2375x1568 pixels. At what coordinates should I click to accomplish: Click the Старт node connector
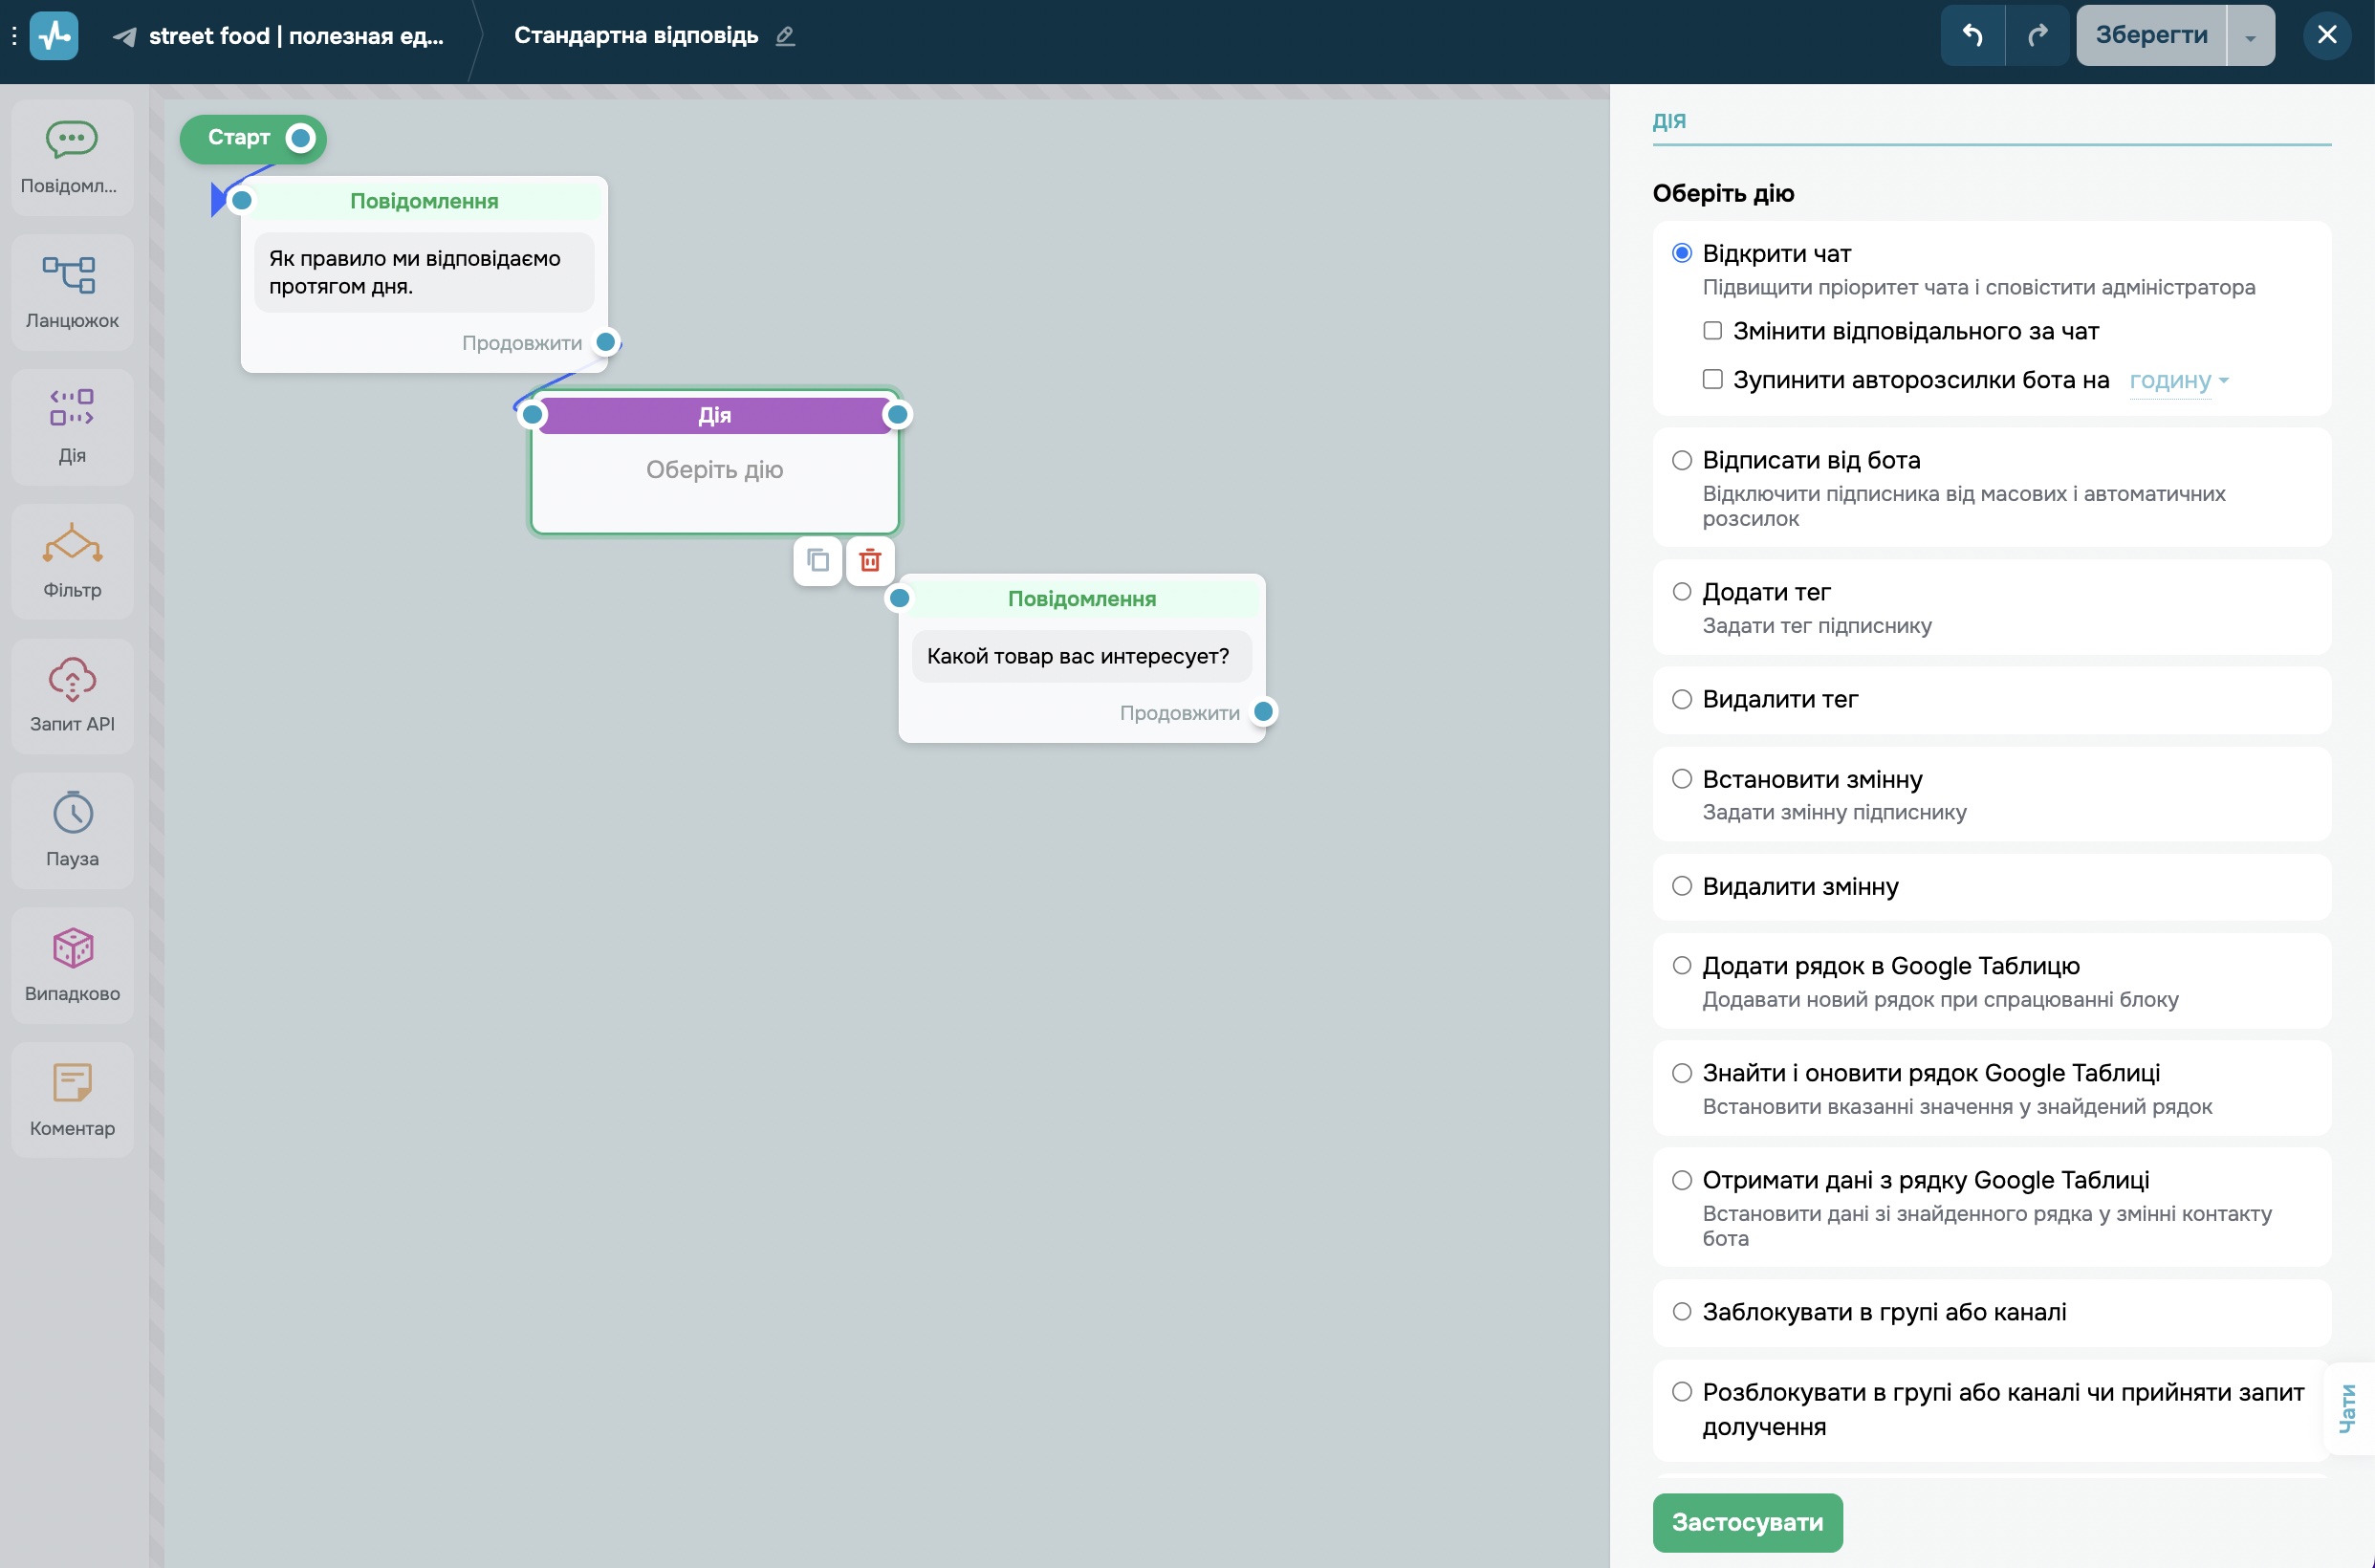[x=300, y=138]
